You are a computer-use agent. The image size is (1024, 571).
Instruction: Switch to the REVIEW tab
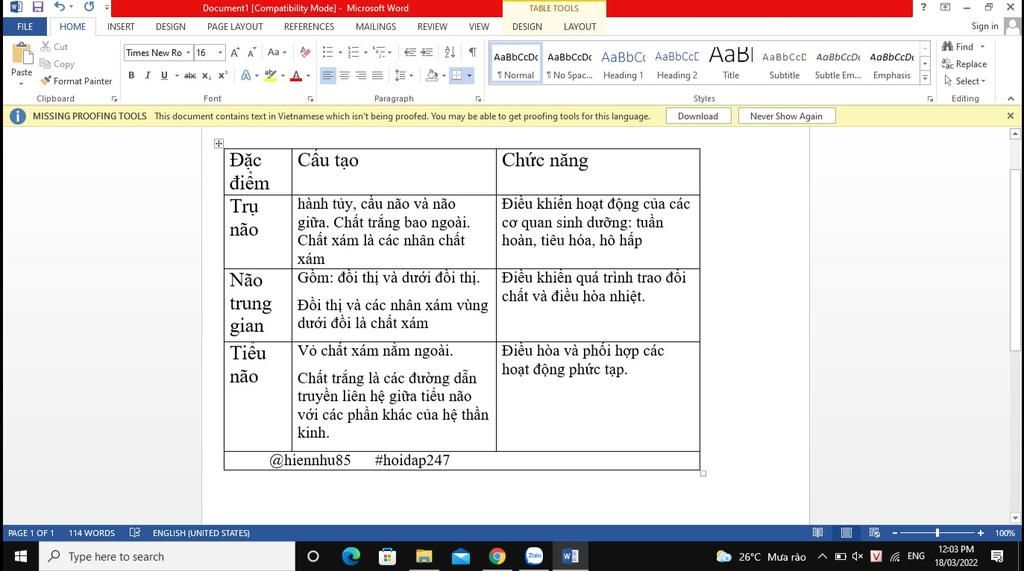[432, 27]
